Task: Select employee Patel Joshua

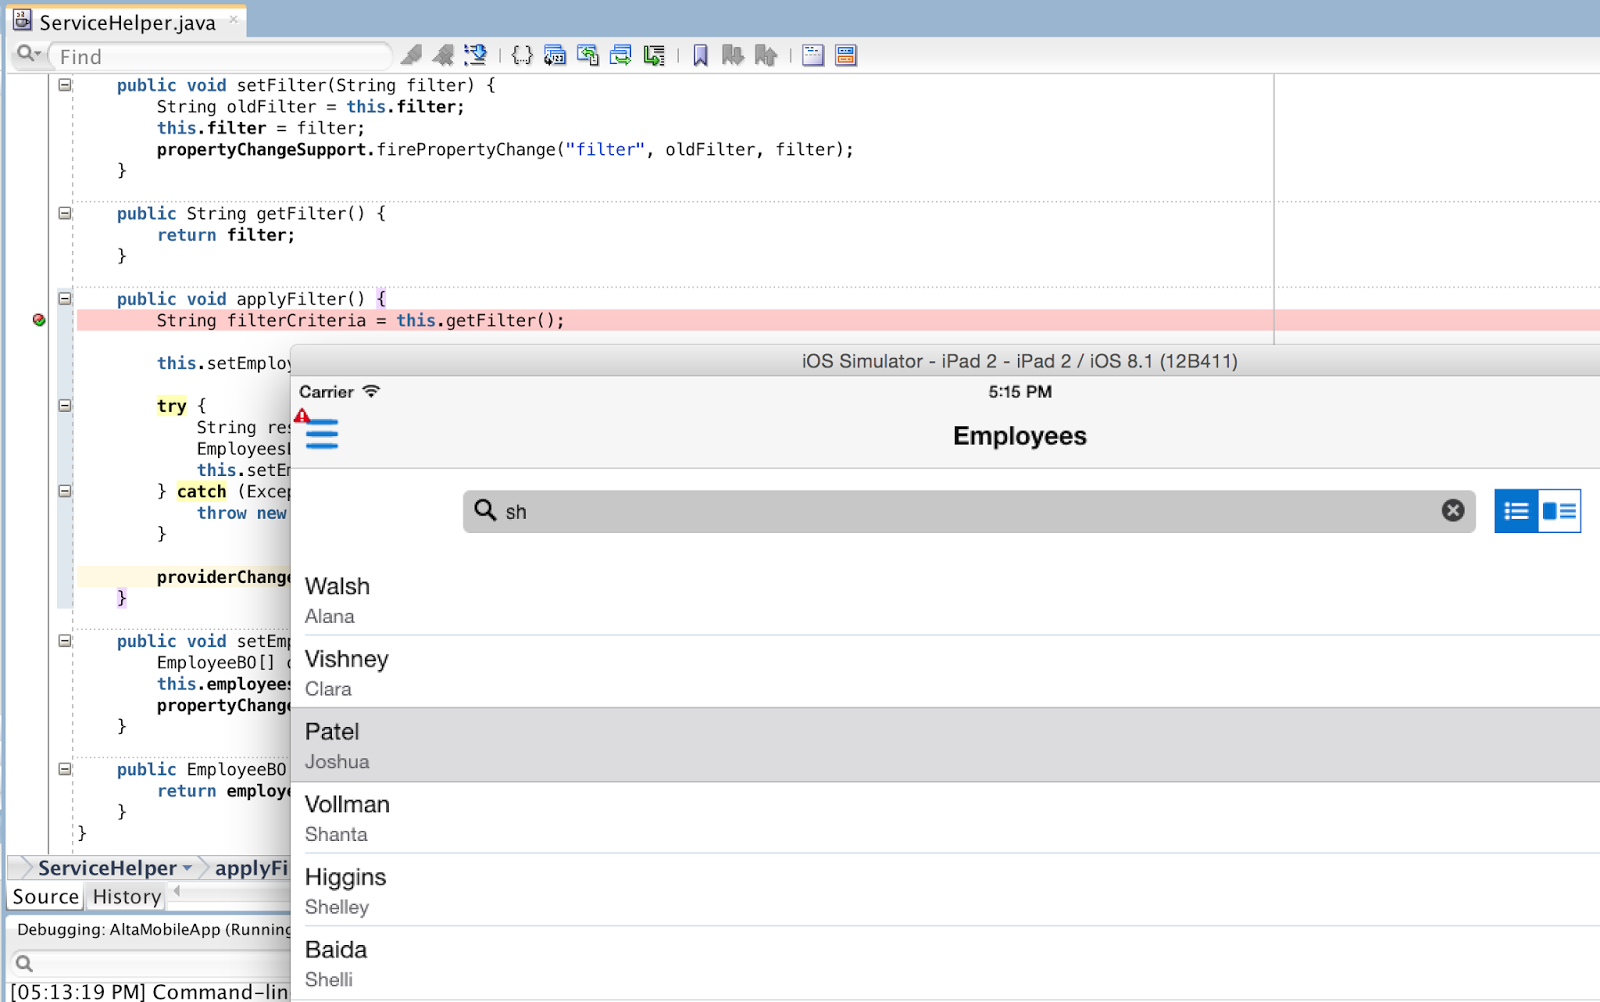Action: click(945, 745)
